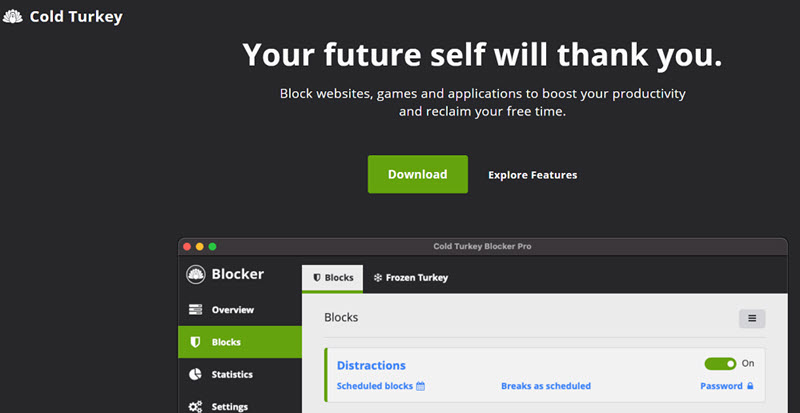The image size is (800, 413).
Task: Open the Cold Turkey home text link
Action: tap(76, 17)
